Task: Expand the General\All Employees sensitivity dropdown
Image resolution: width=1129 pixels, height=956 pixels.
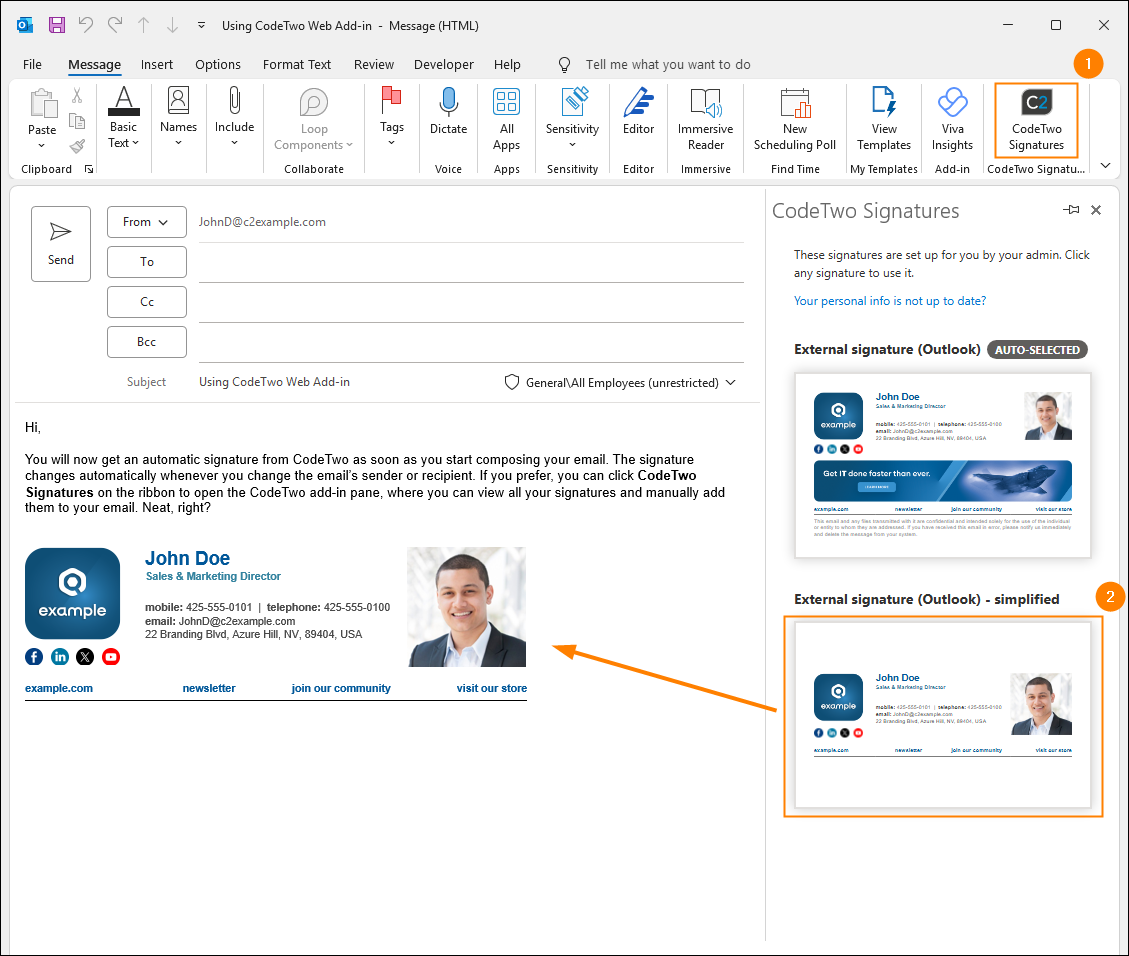Action: coord(731,382)
